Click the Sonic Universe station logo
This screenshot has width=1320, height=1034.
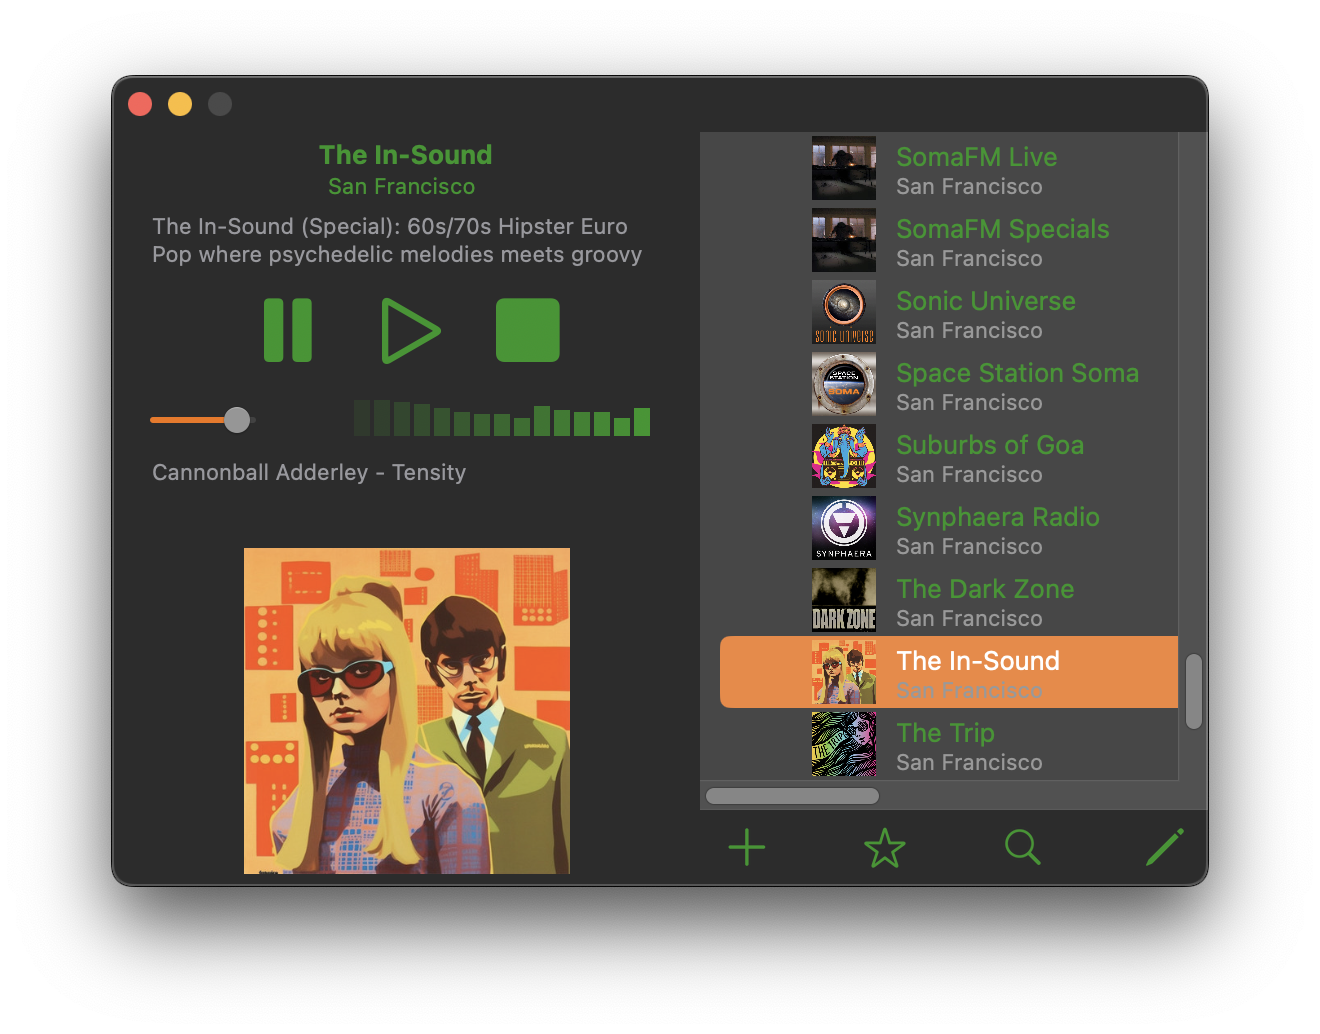tap(844, 312)
